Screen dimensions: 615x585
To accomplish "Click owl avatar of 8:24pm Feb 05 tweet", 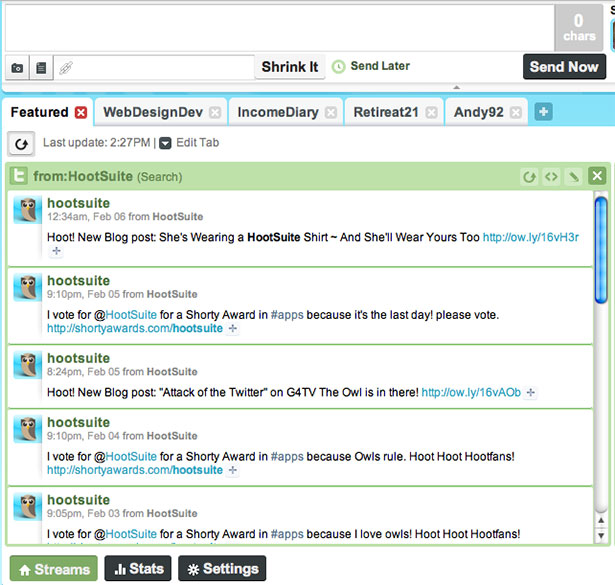I will tap(27, 365).
